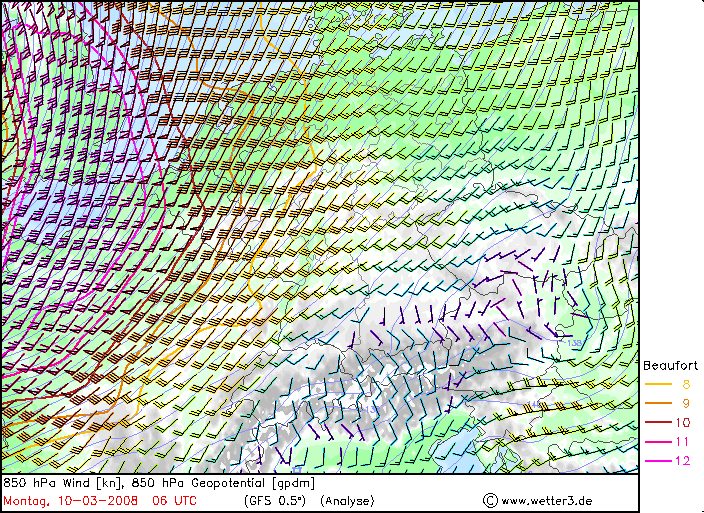The width and height of the screenshot is (704, 513).
Task: Click the legend number 12
Action: coord(683,460)
